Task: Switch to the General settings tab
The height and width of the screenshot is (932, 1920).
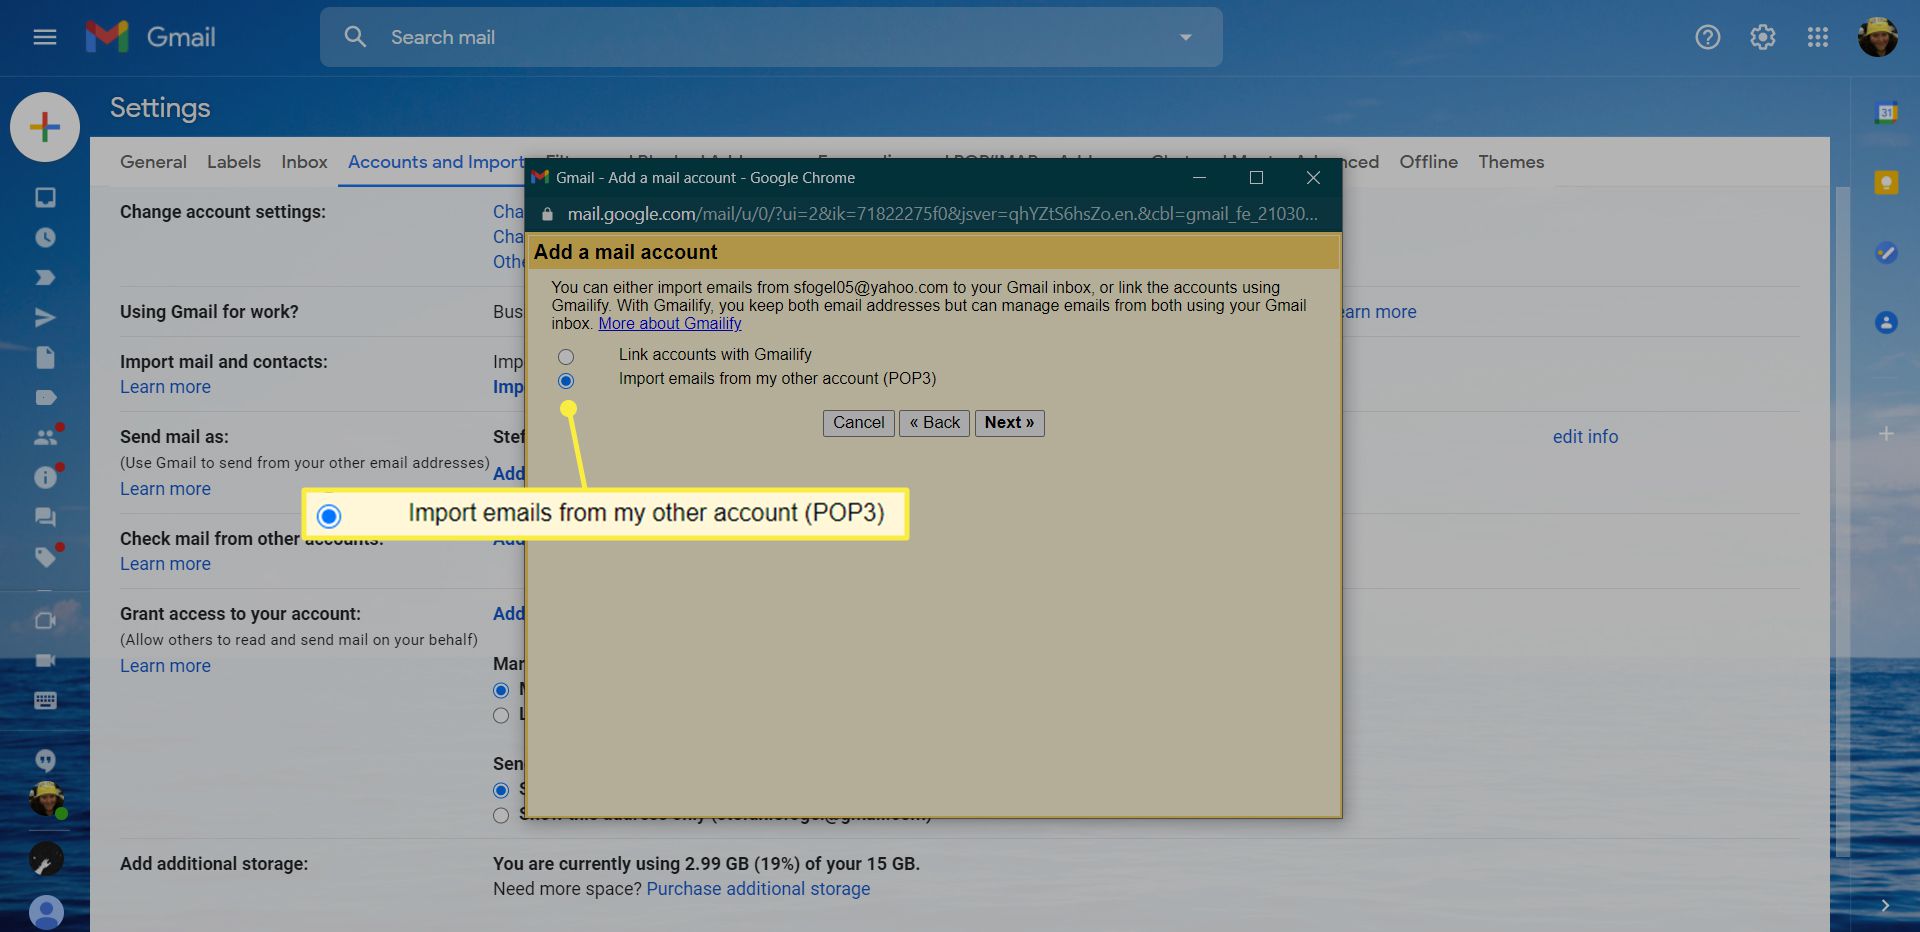Action: [153, 162]
